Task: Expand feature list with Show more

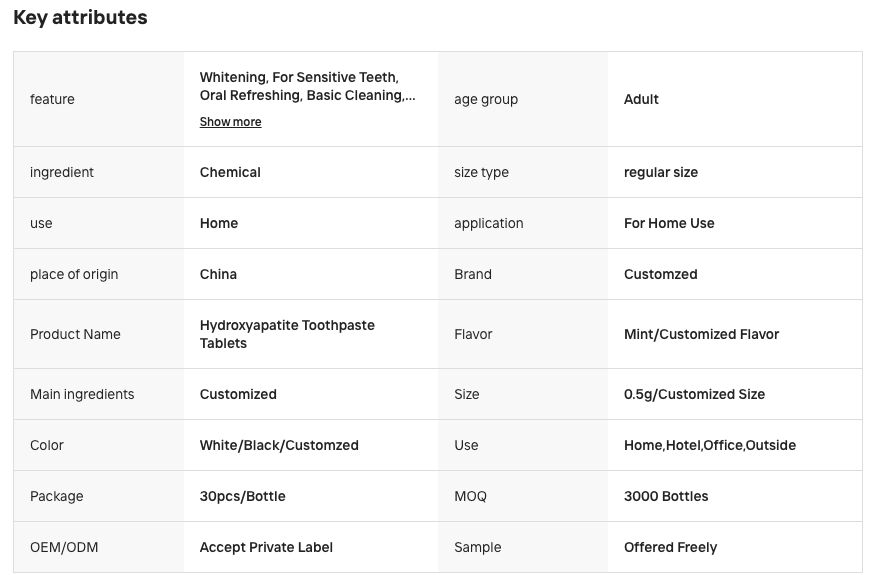Action: click(230, 122)
